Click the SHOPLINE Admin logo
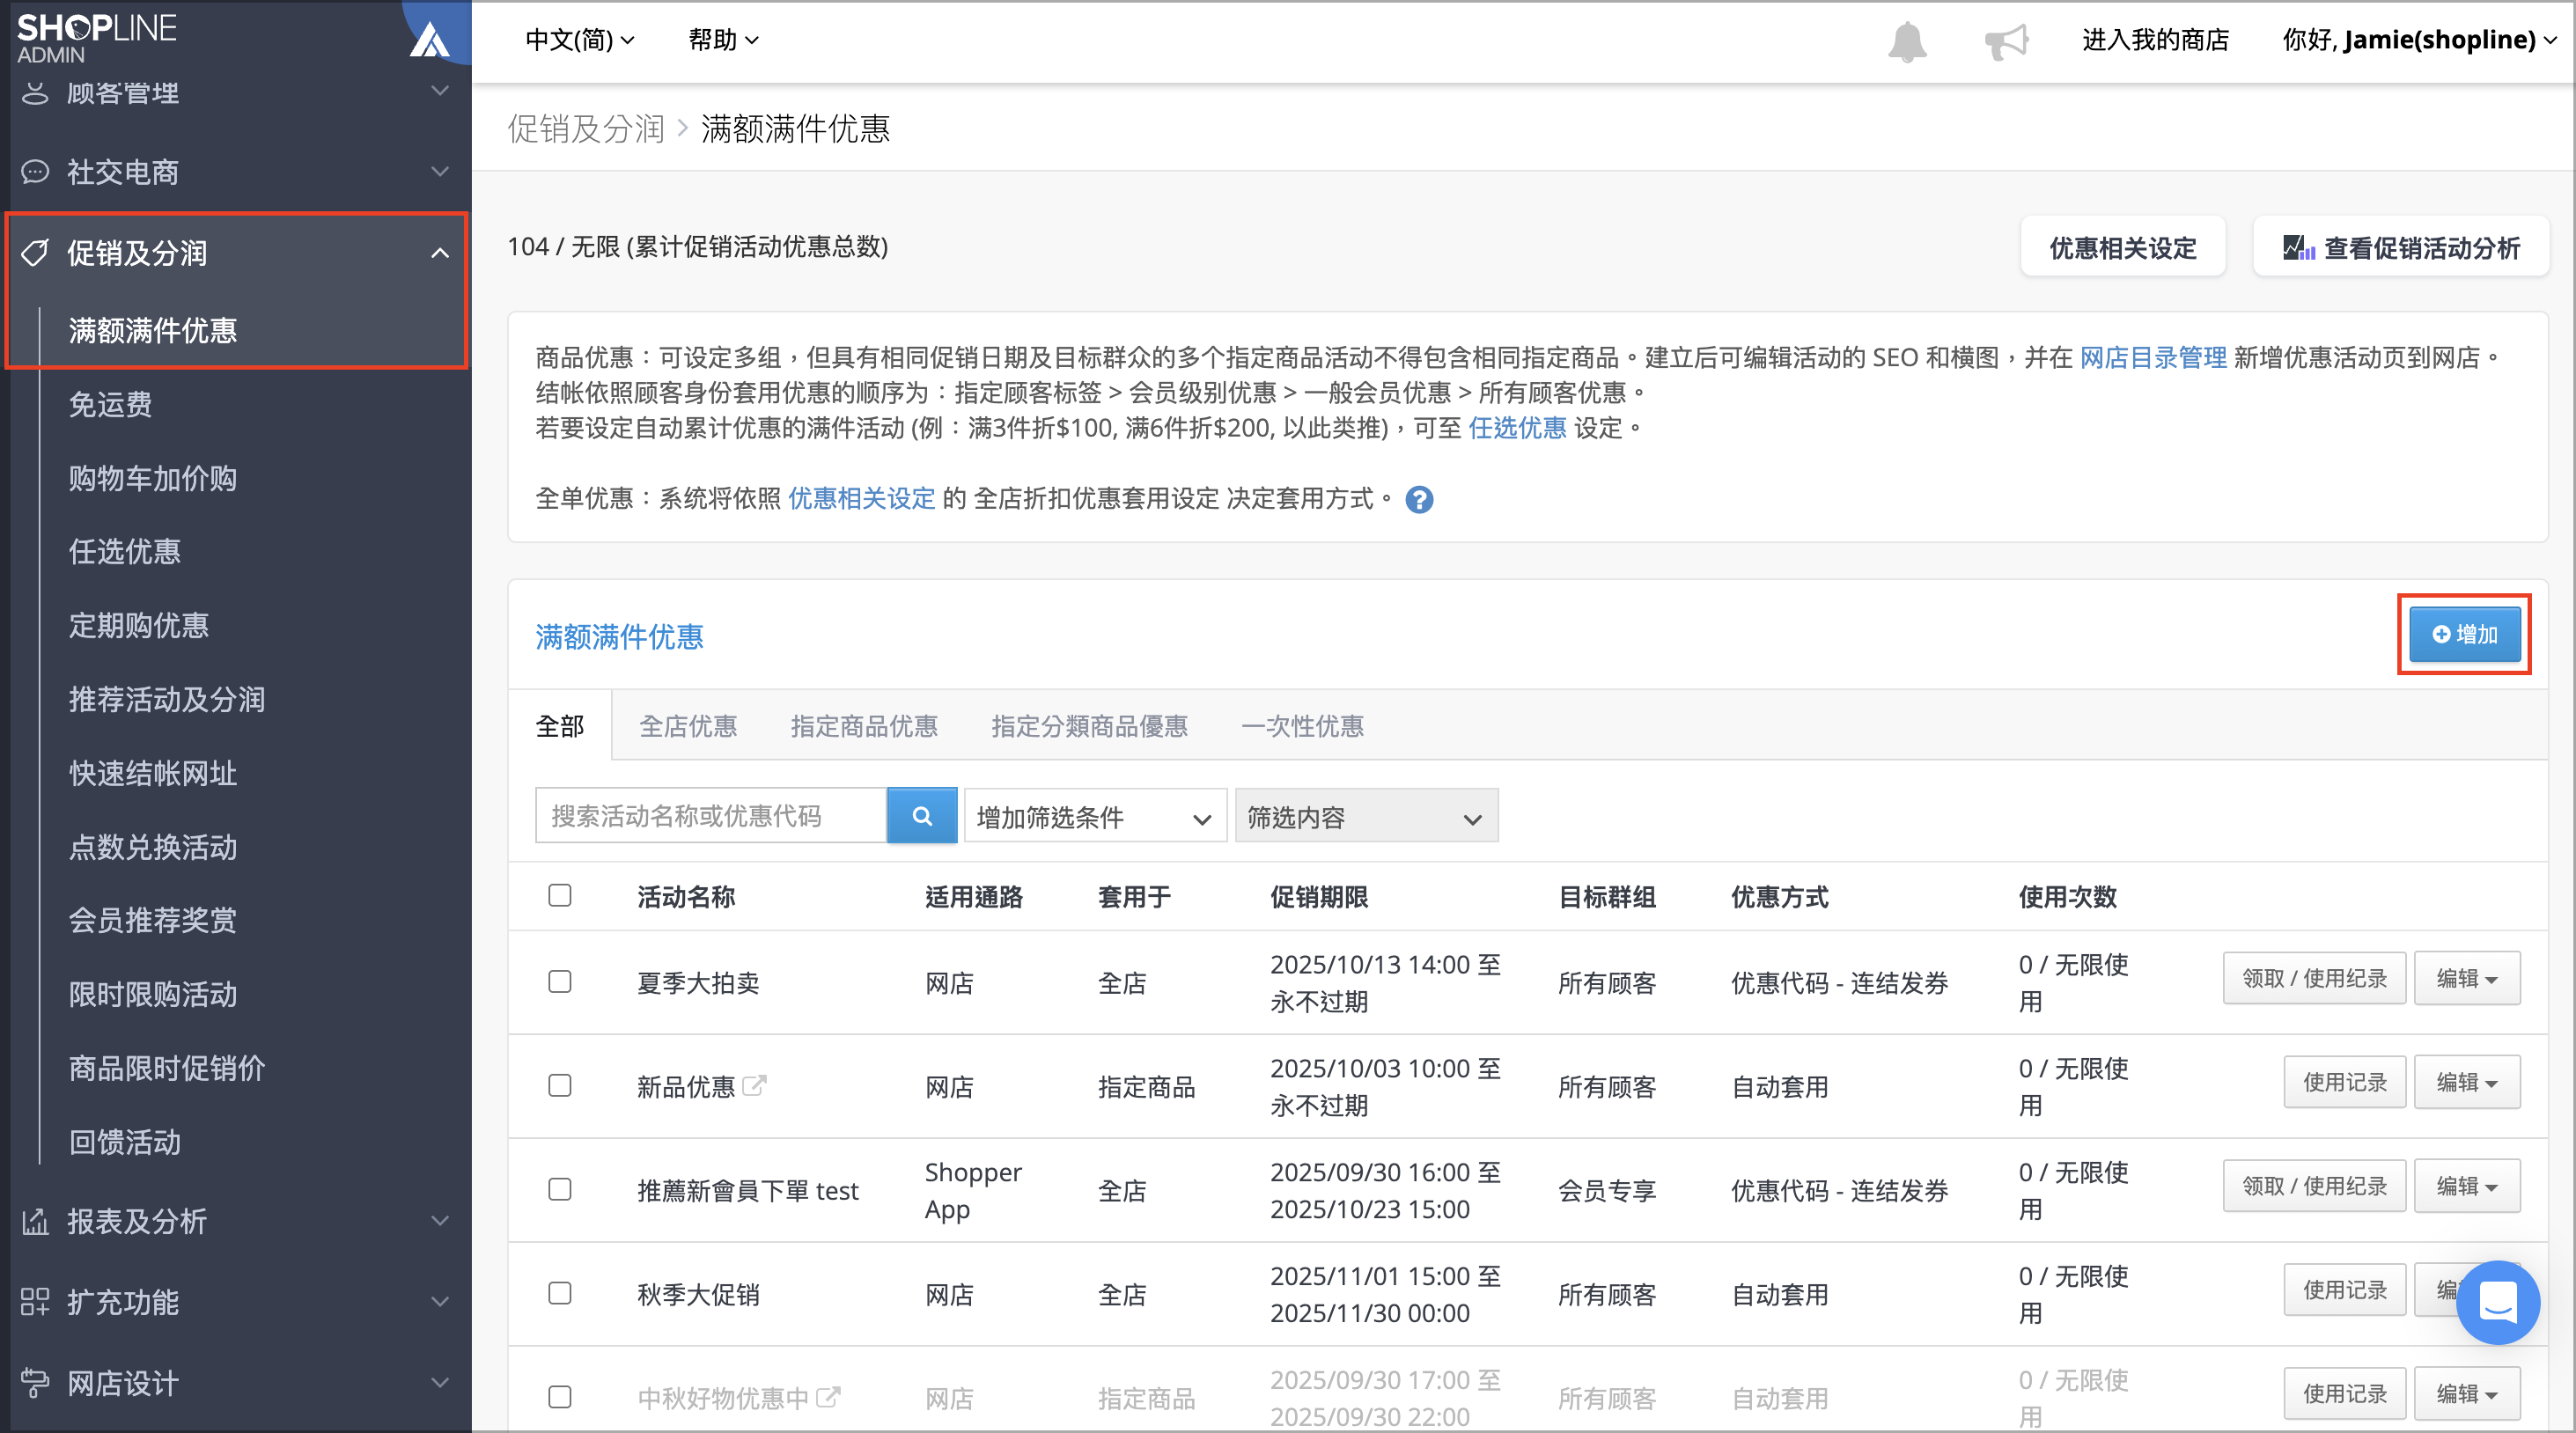The height and width of the screenshot is (1433, 2576). [97, 38]
